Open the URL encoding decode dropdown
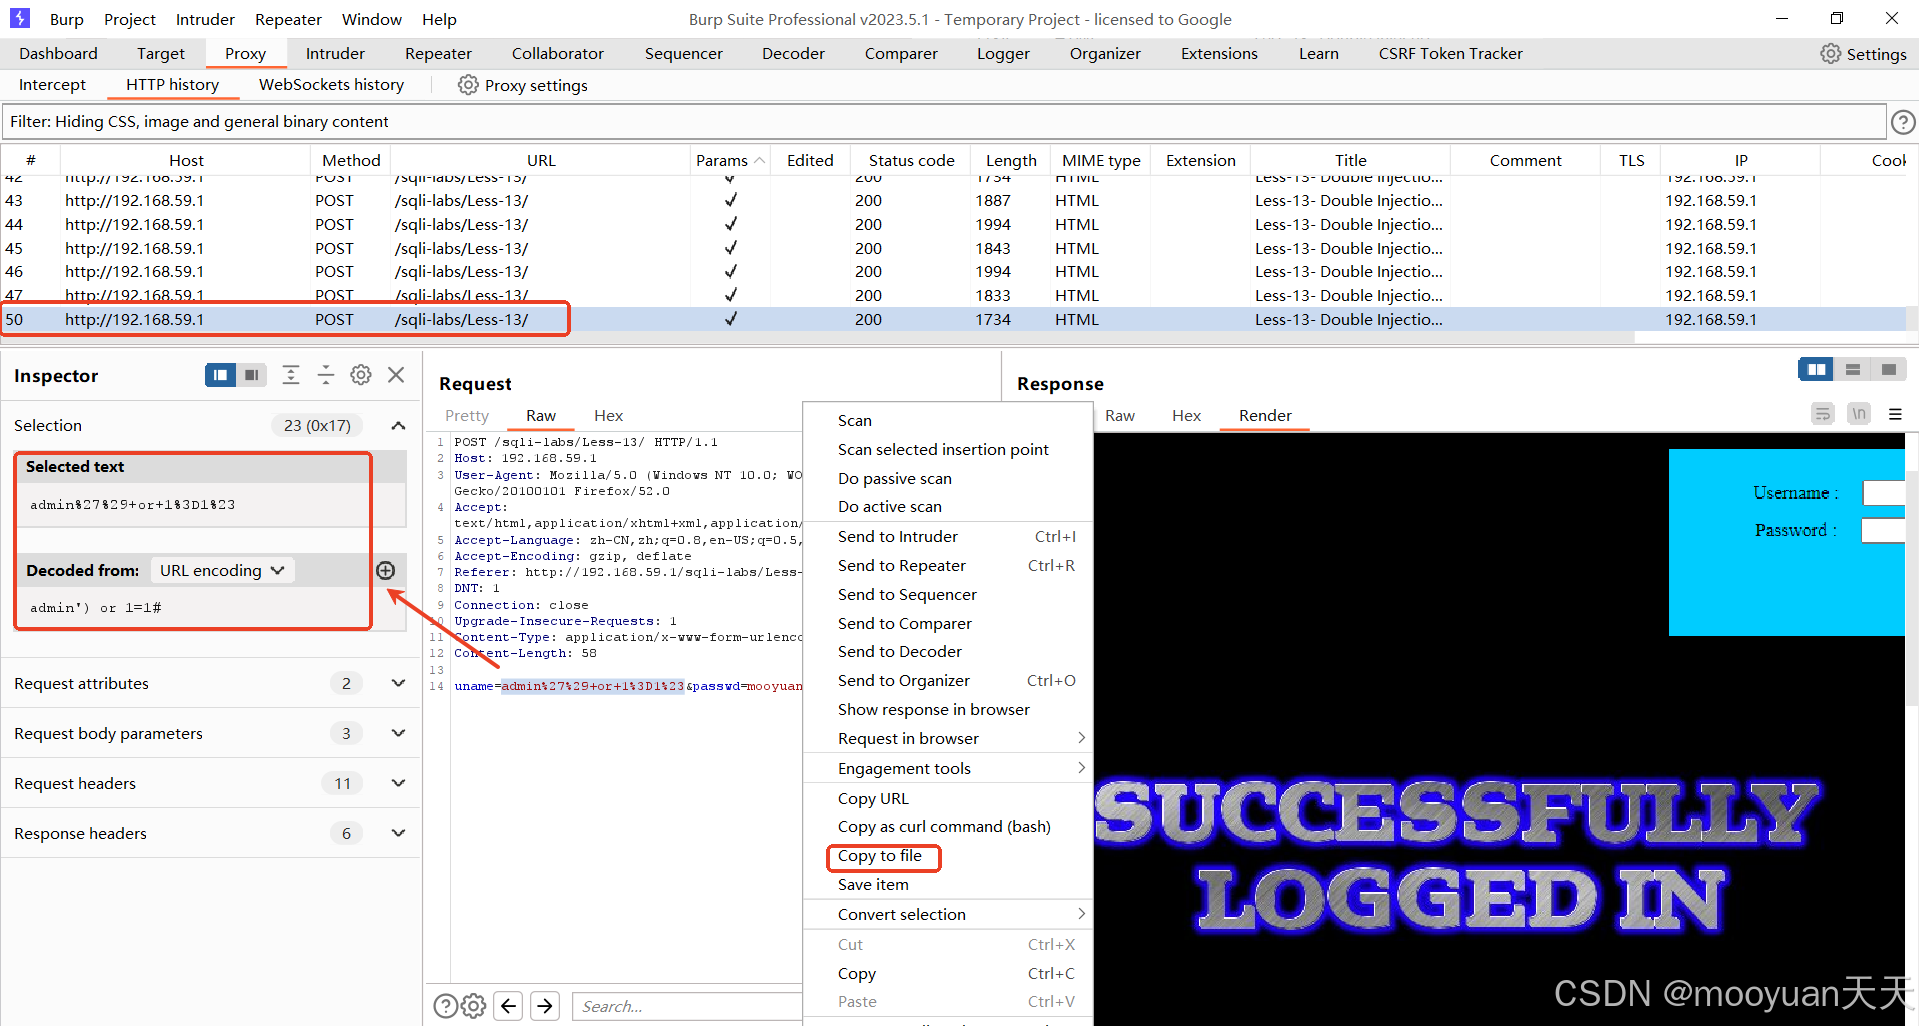Image resolution: width=1920 pixels, height=1026 pixels. (x=222, y=570)
